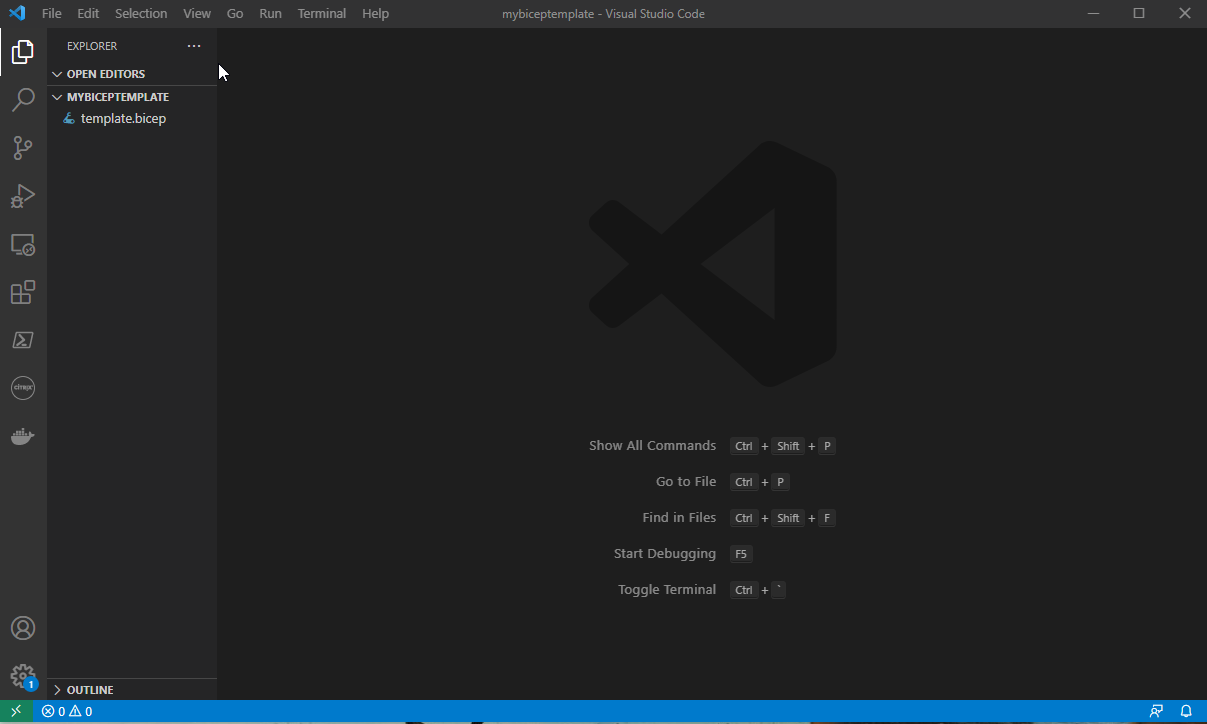Open the Selection menu
1207x724 pixels.
point(141,14)
